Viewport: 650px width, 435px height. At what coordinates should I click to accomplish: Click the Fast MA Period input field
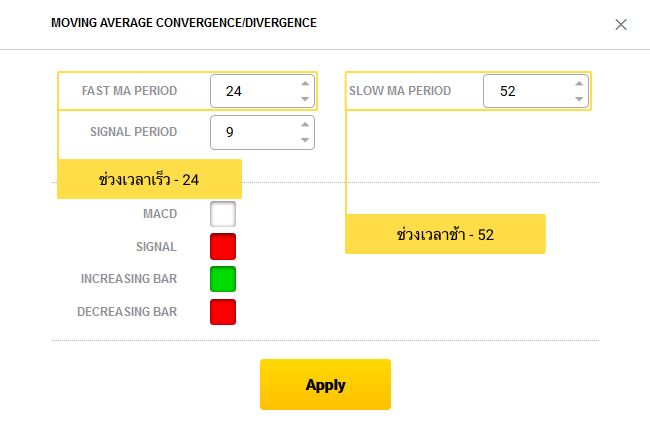pos(254,91)
